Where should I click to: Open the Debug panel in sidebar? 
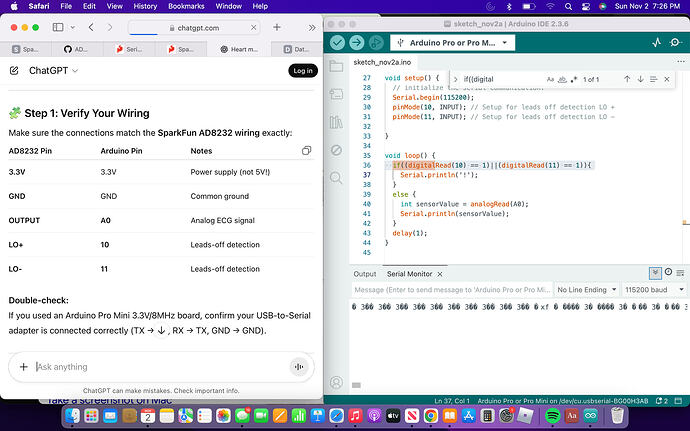click(334, 151)
